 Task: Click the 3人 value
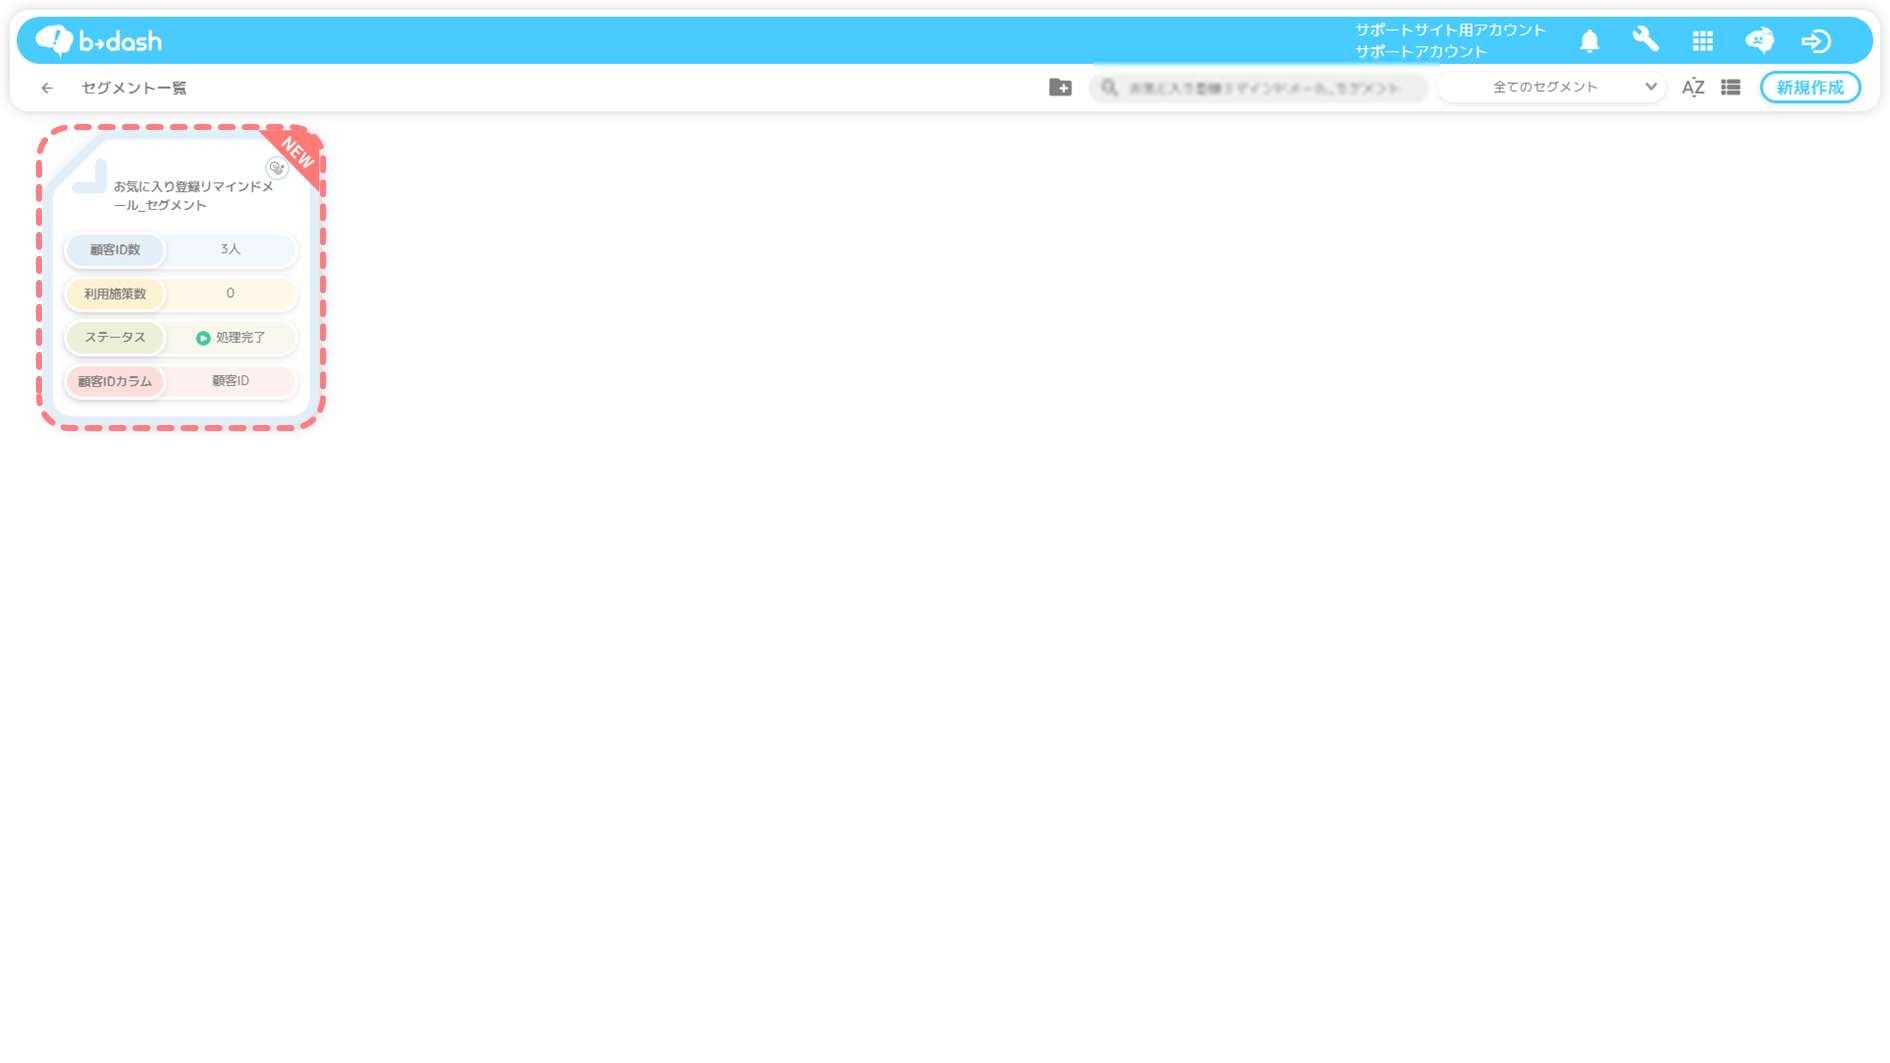tap(230, 249)
